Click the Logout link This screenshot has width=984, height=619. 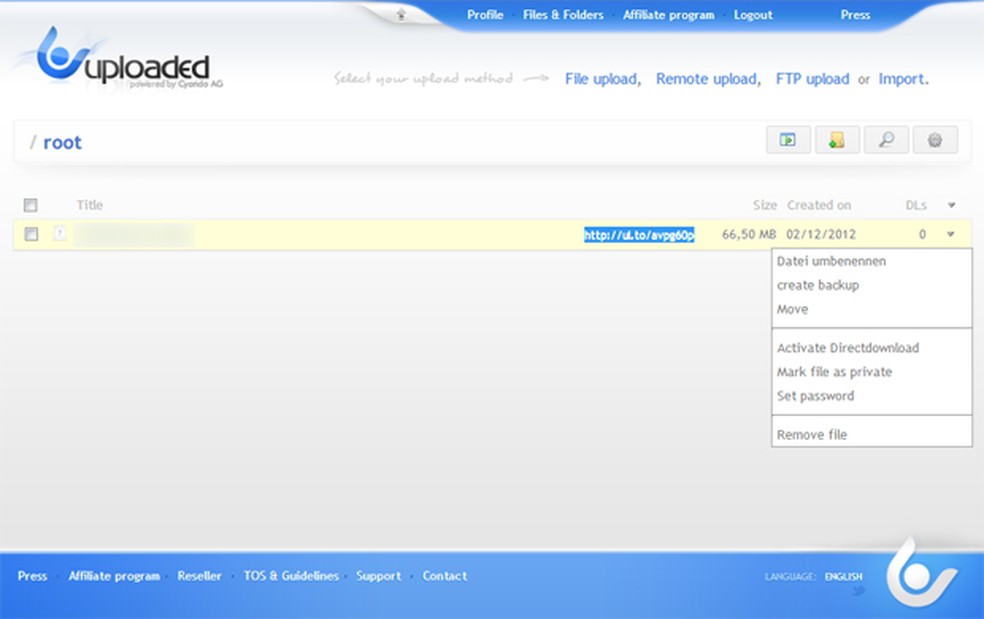click(753, 14)
